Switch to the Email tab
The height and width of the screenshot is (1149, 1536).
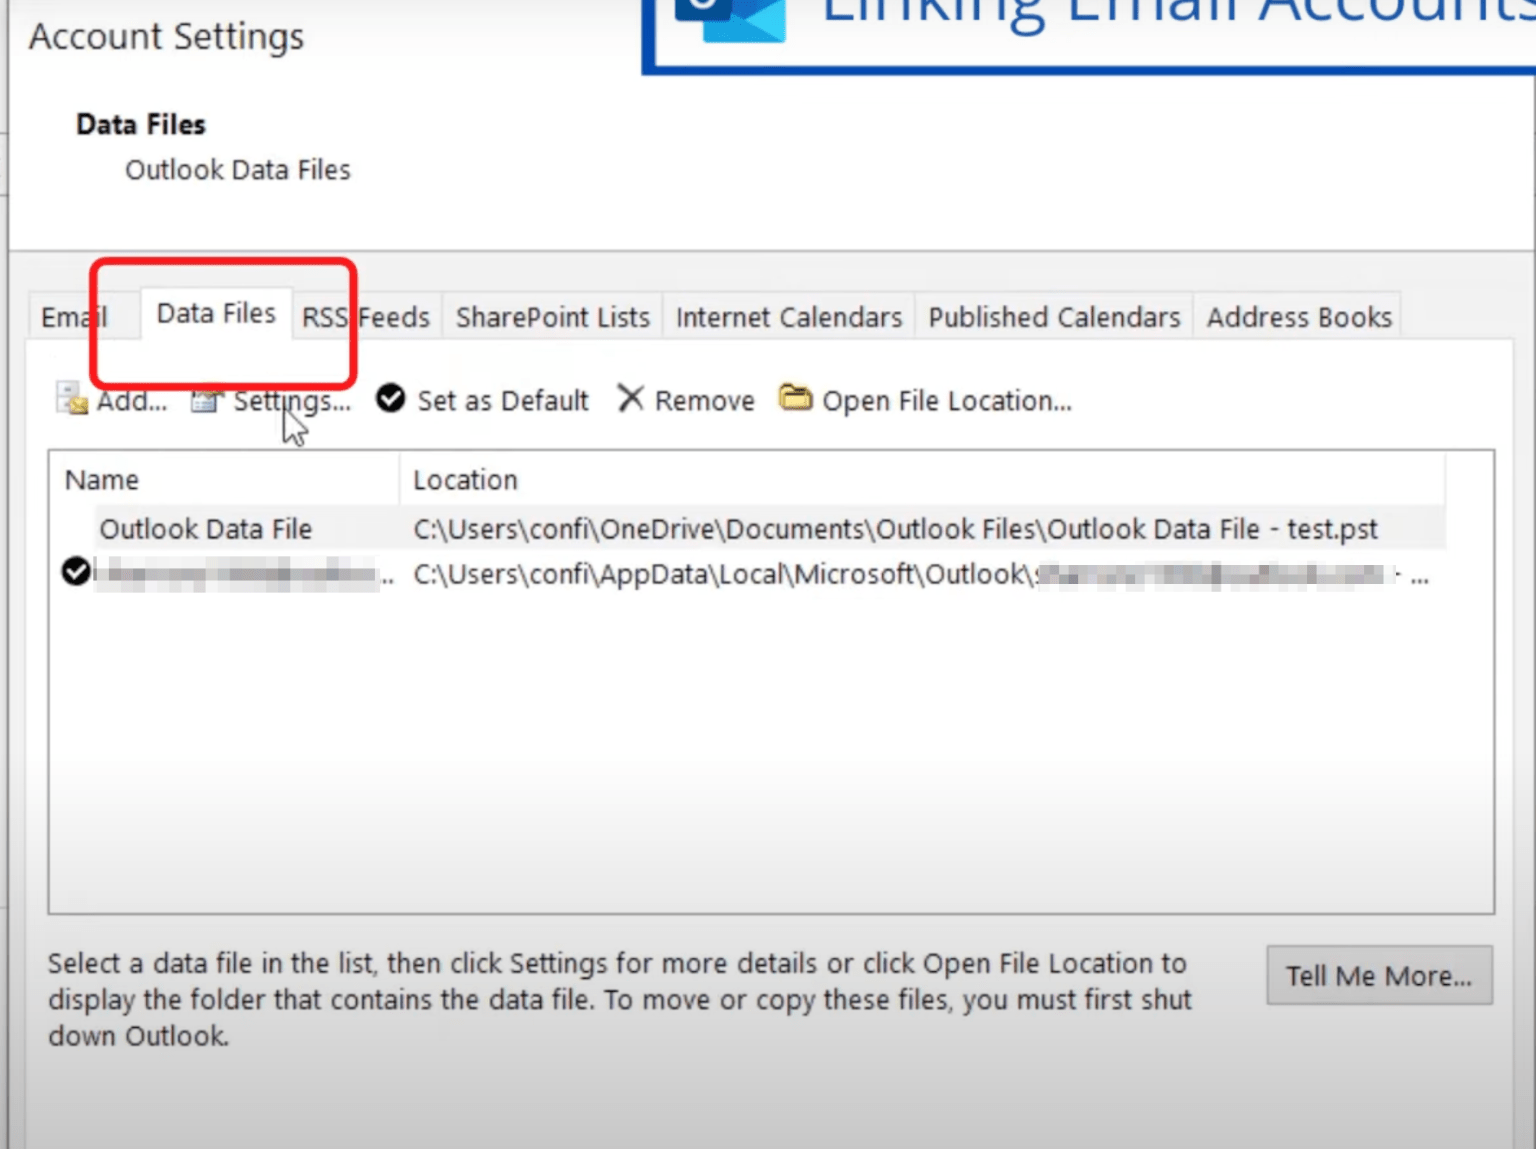(73, 316)
